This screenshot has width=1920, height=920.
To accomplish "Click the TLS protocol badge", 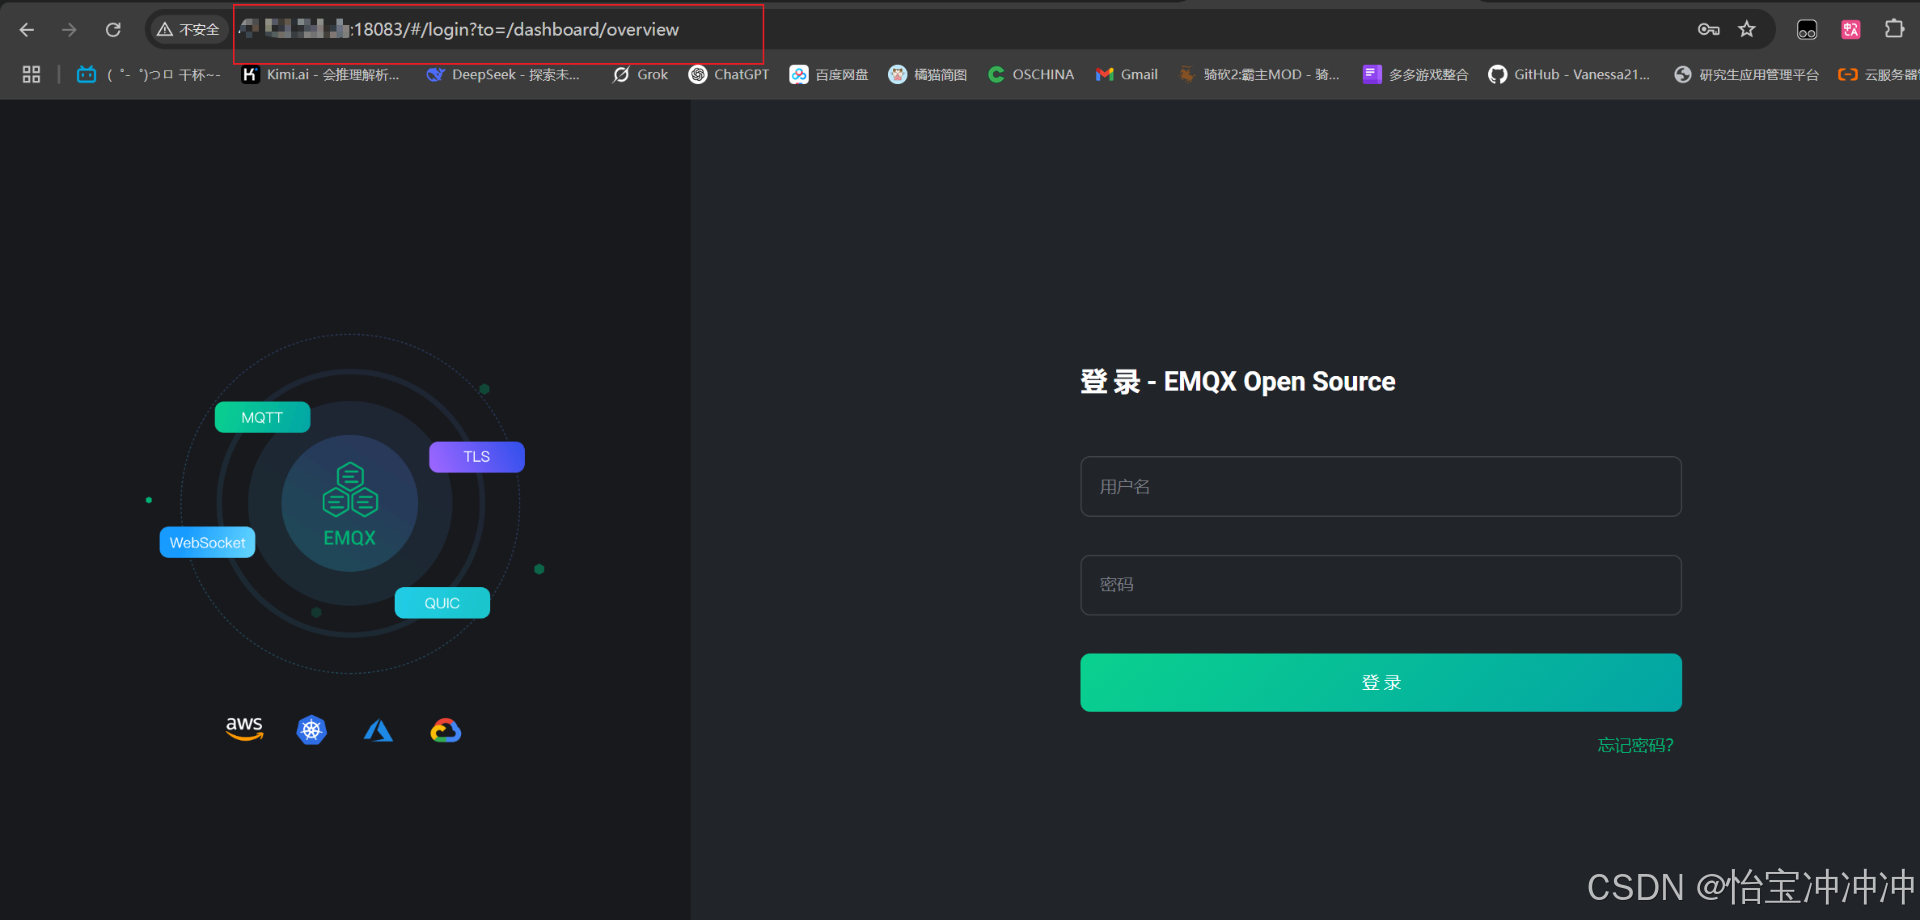I will coord(477,457).
